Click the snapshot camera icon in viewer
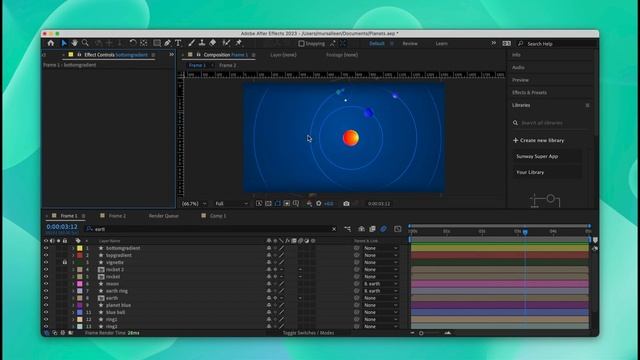 tap(346, 204)
